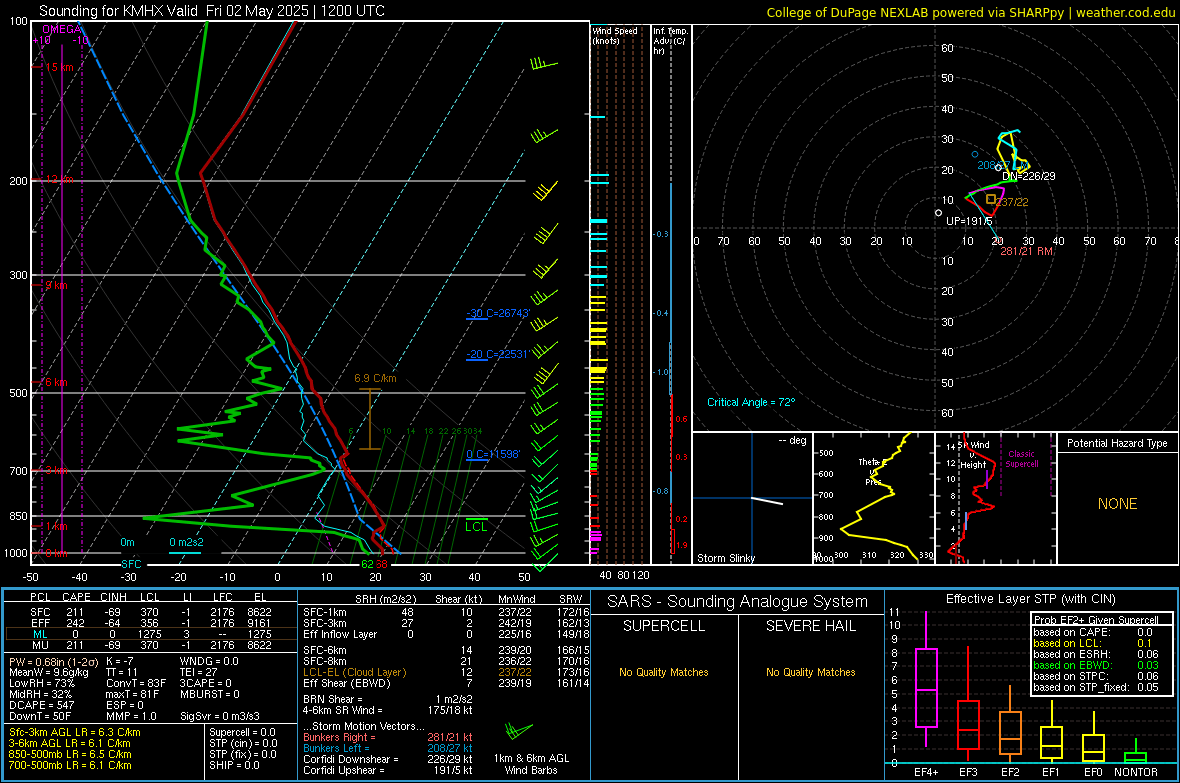Click the based on EBWD: 0.03 line
Image resolution: width=1180 pixels, height=783 pixels.
point(1096,665)
